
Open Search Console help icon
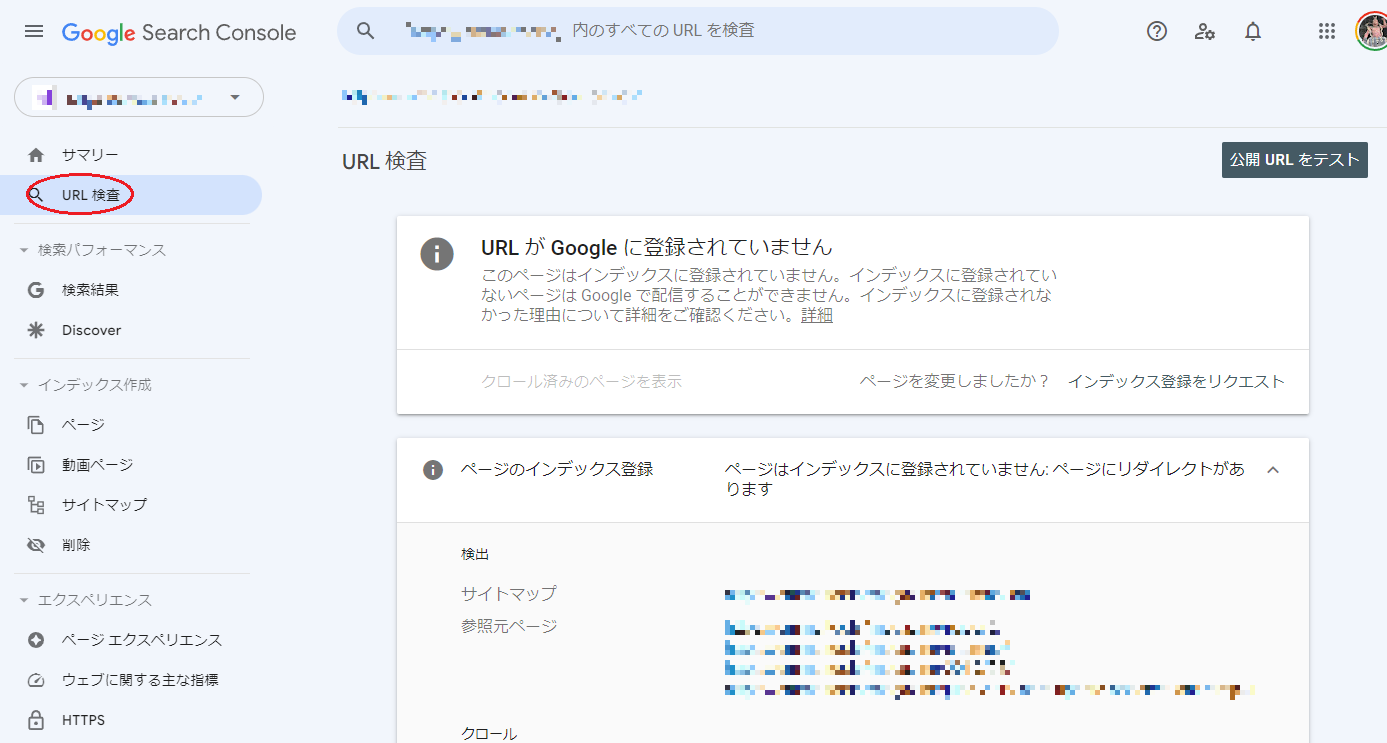(1156, 31)
